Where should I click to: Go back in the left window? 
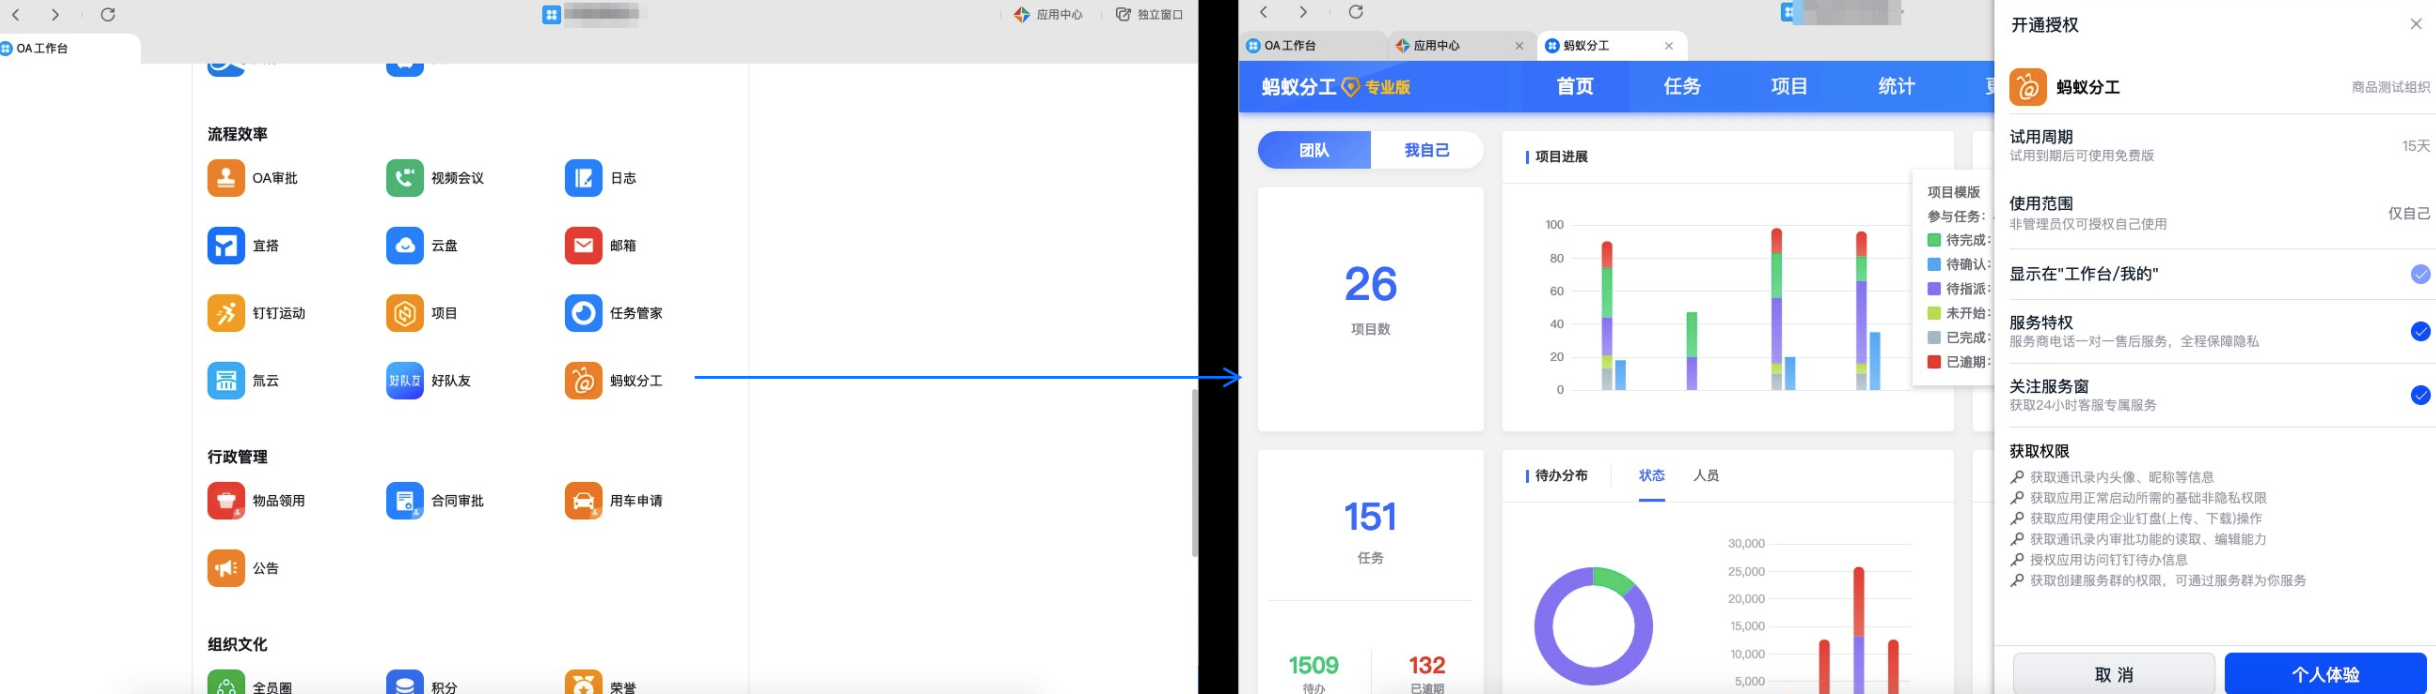pos(16,14)
